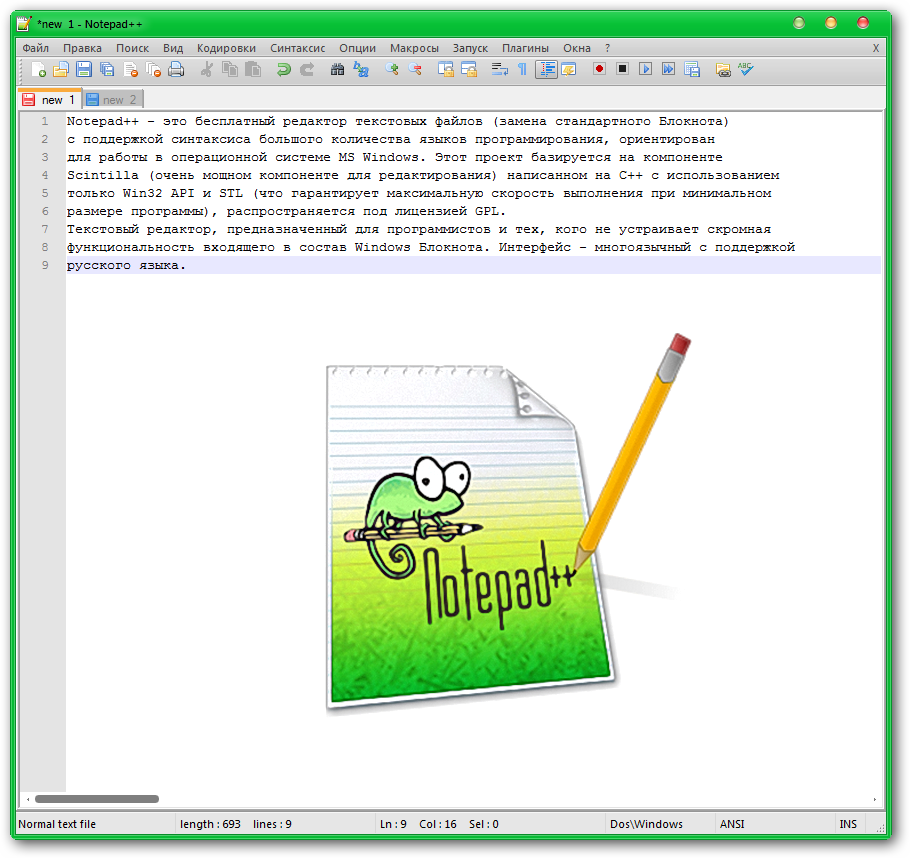Click the folder with printer toolbar icon
The width and height of the screenshot is (910, 858).
(x=723, y=70)
